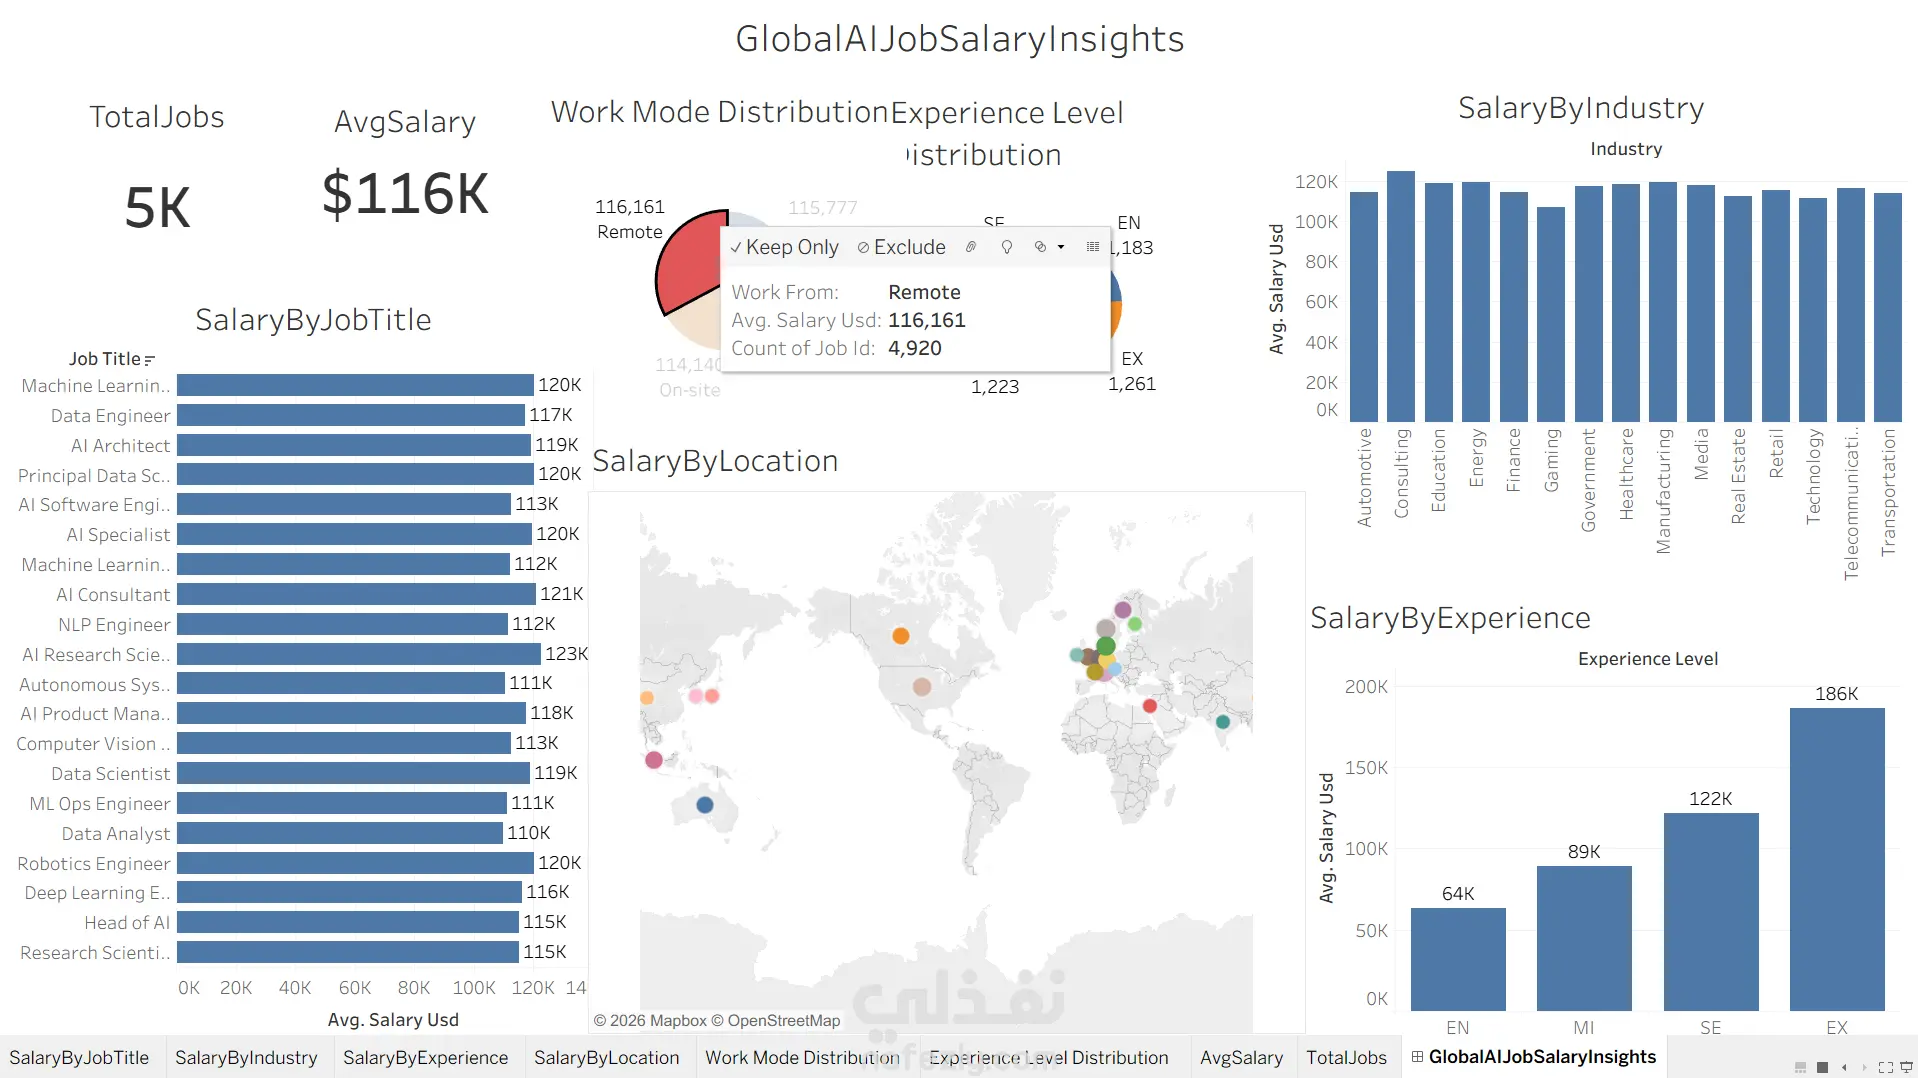Click the 5K TotalJobs value
Viewport: 1918px width, 1078px height.
point(157,208)
